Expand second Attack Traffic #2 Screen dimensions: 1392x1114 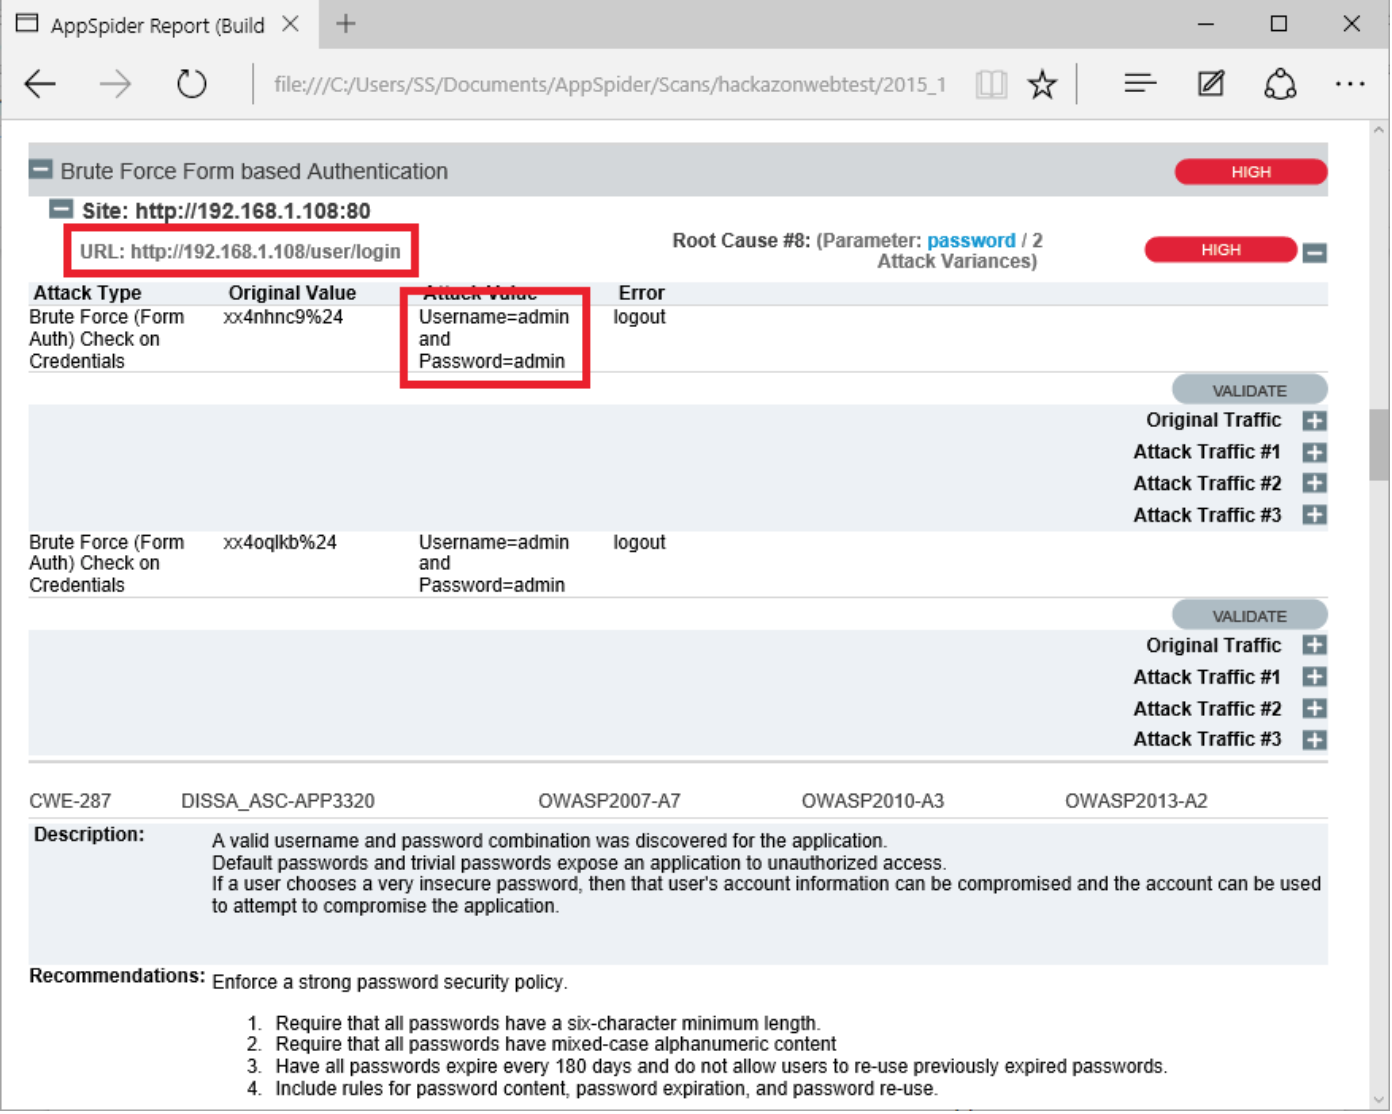coord(1315,708)
